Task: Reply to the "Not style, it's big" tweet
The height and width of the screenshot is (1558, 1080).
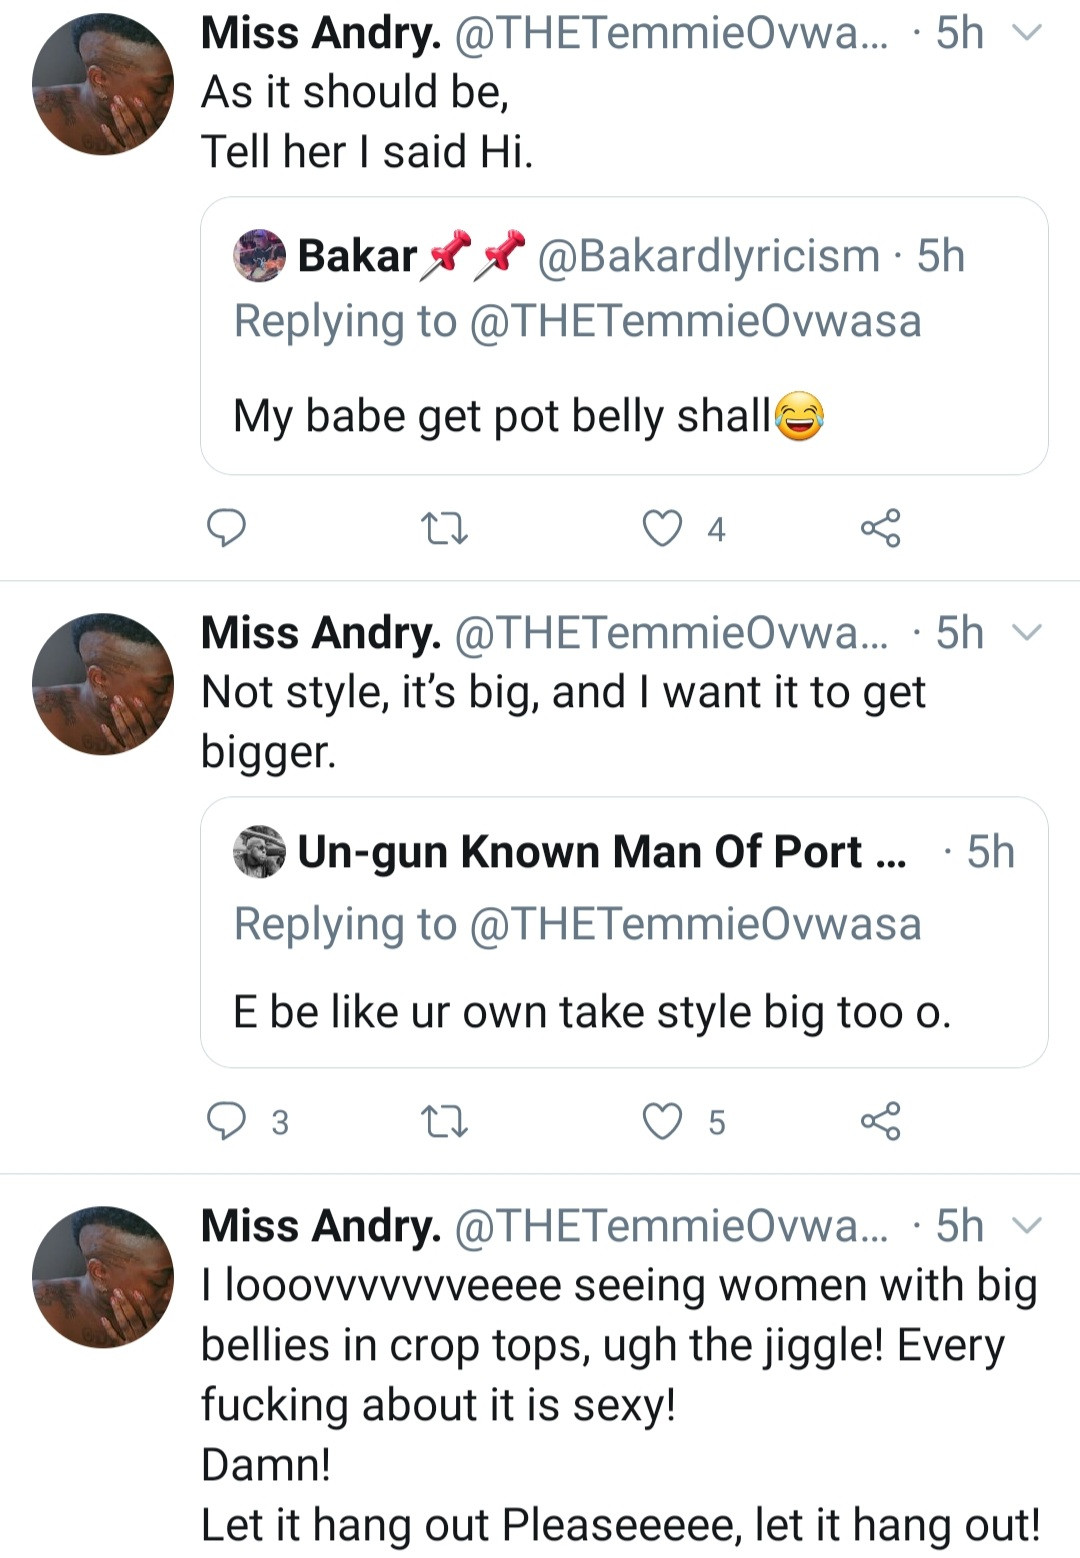Action: 226,1121
